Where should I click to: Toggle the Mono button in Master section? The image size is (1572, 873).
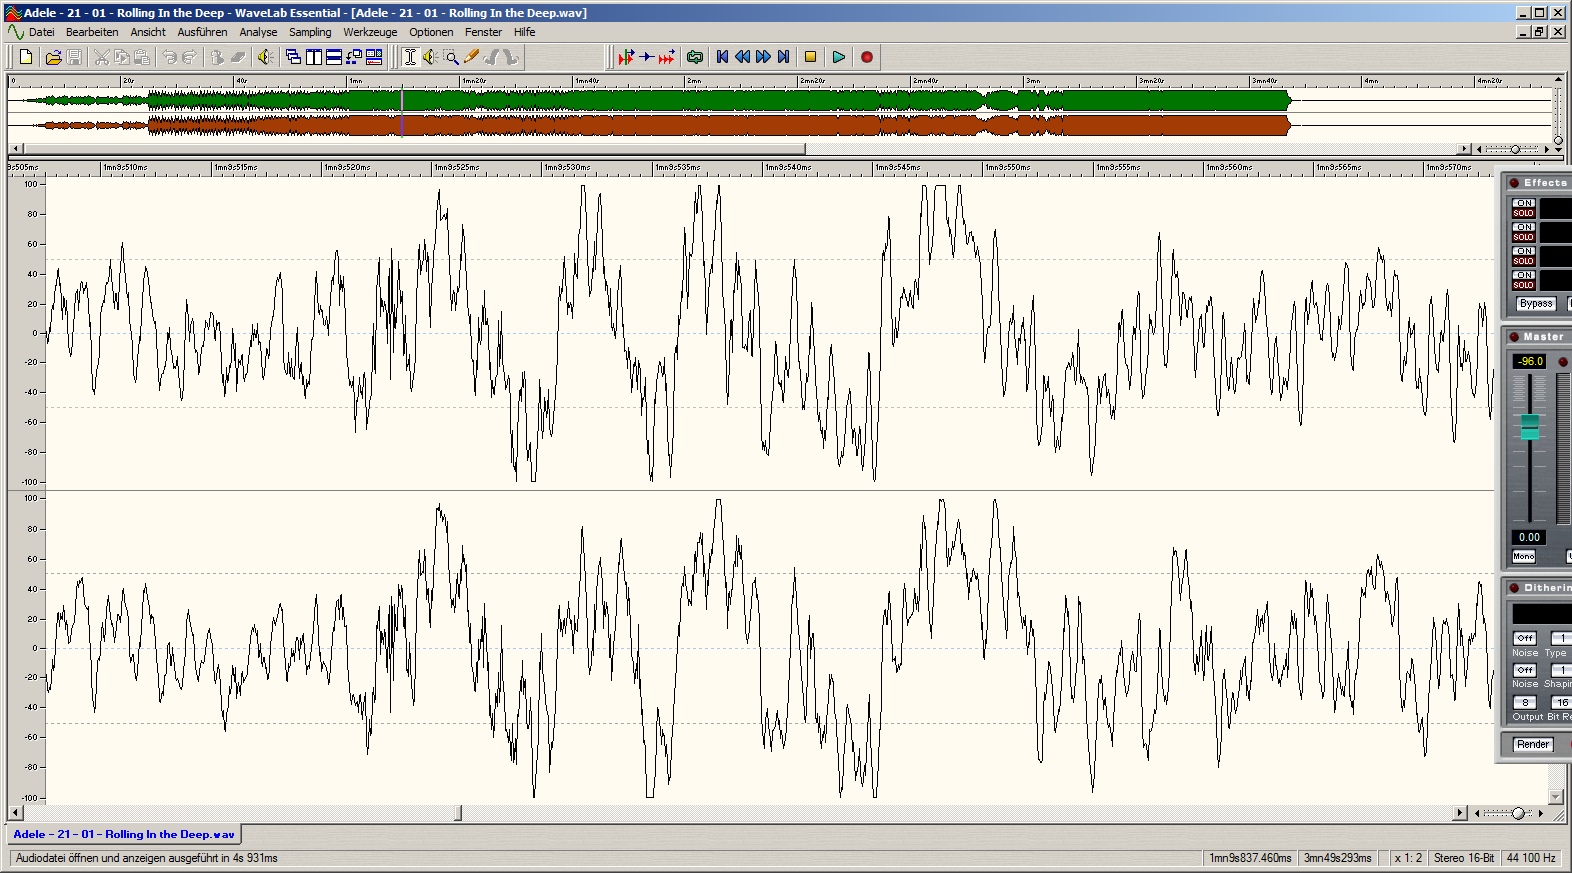(x=1523, y=556)
